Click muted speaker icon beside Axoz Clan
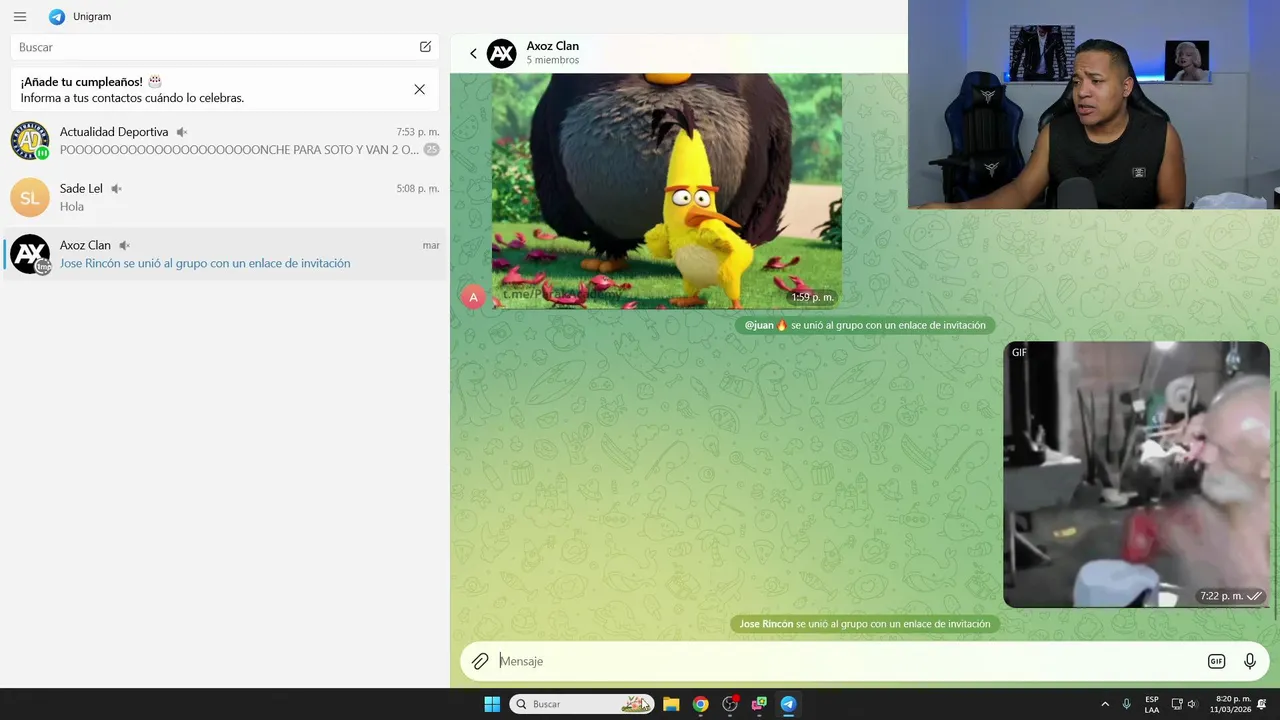Image resolution: width=1280 pixels, height=720 pixels. (x=124, y=245)
